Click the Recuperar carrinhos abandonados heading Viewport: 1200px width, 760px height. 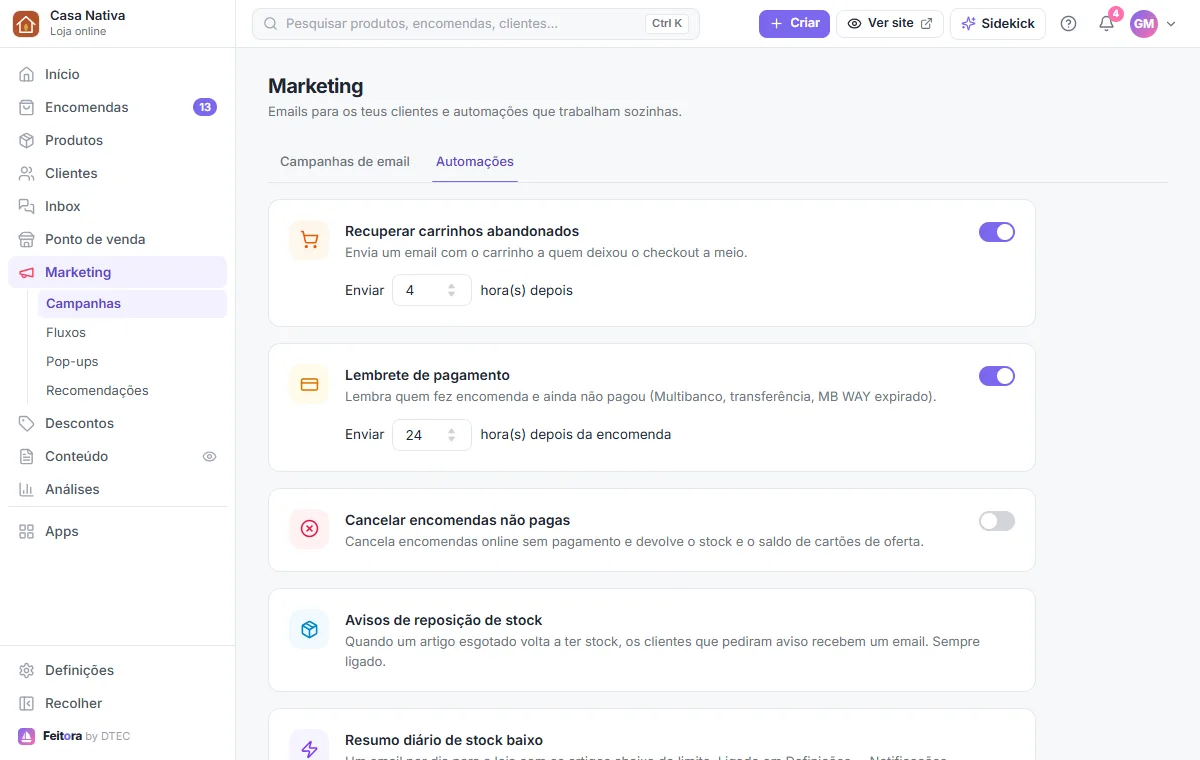[x=462, y=231]
